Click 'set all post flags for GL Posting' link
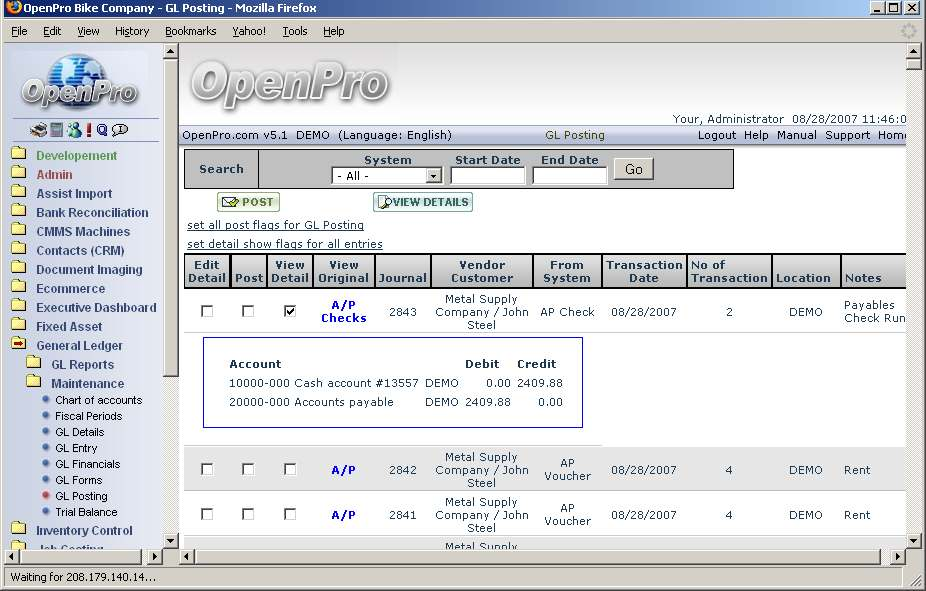This screenshot has height=591, width=926. click(275, 226)
